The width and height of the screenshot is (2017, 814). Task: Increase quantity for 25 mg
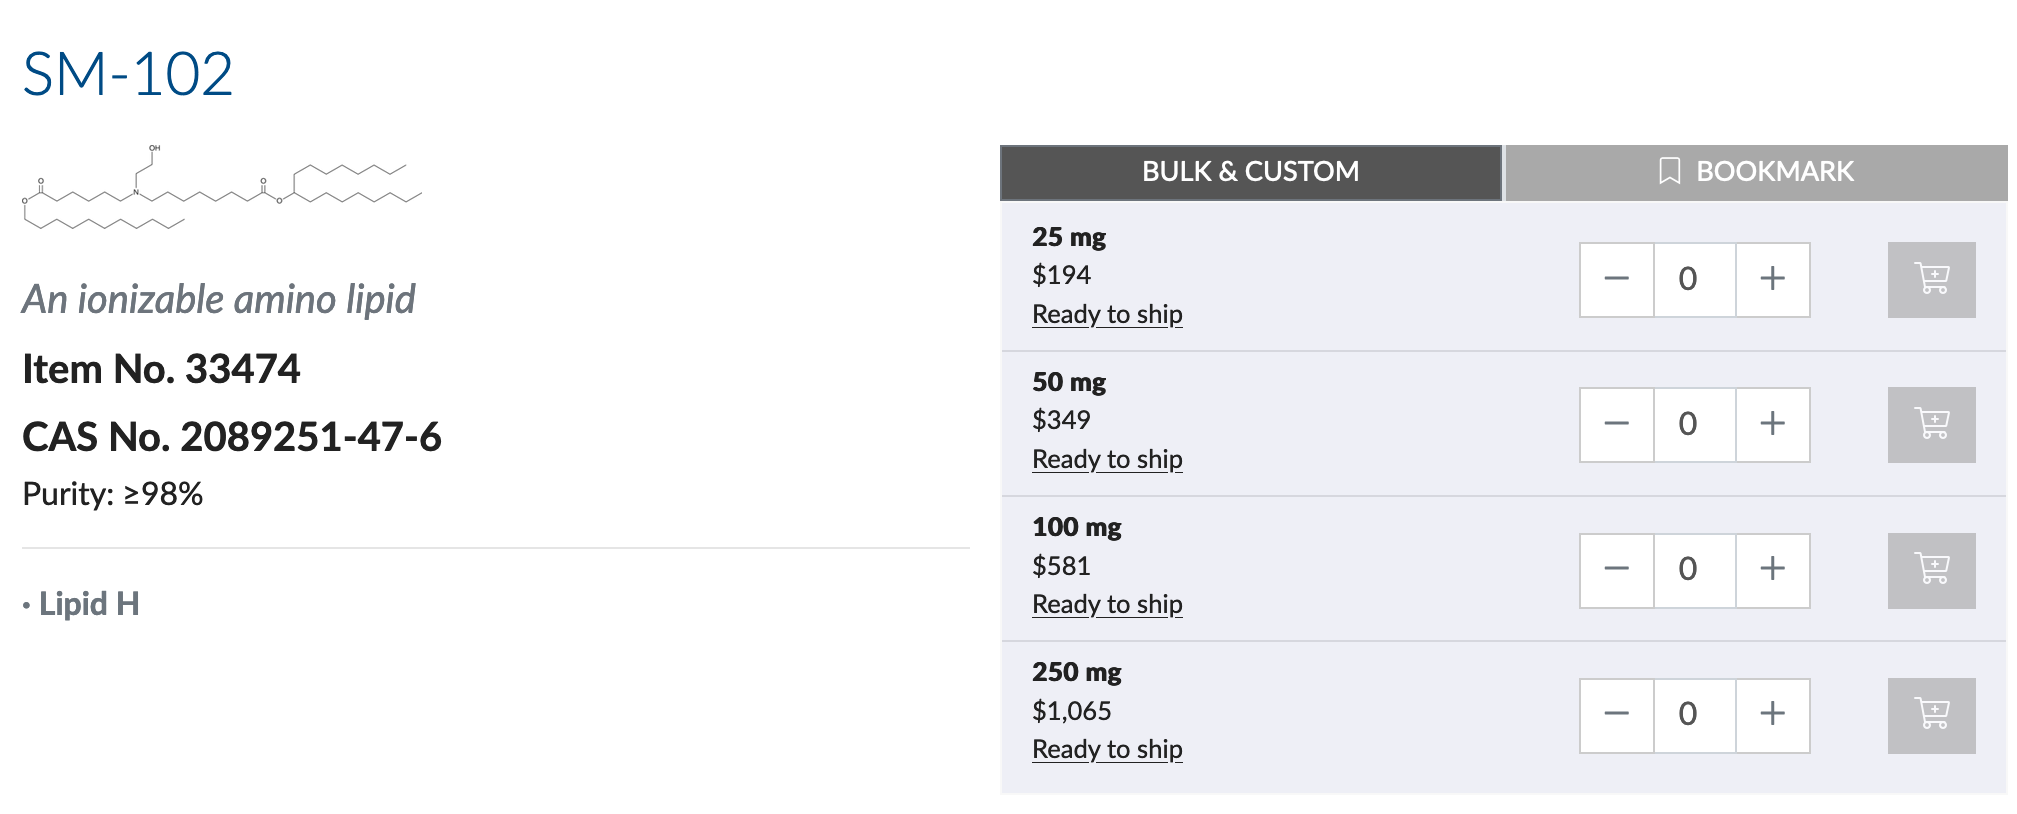pyautogui.click(x=1773, y=280)
